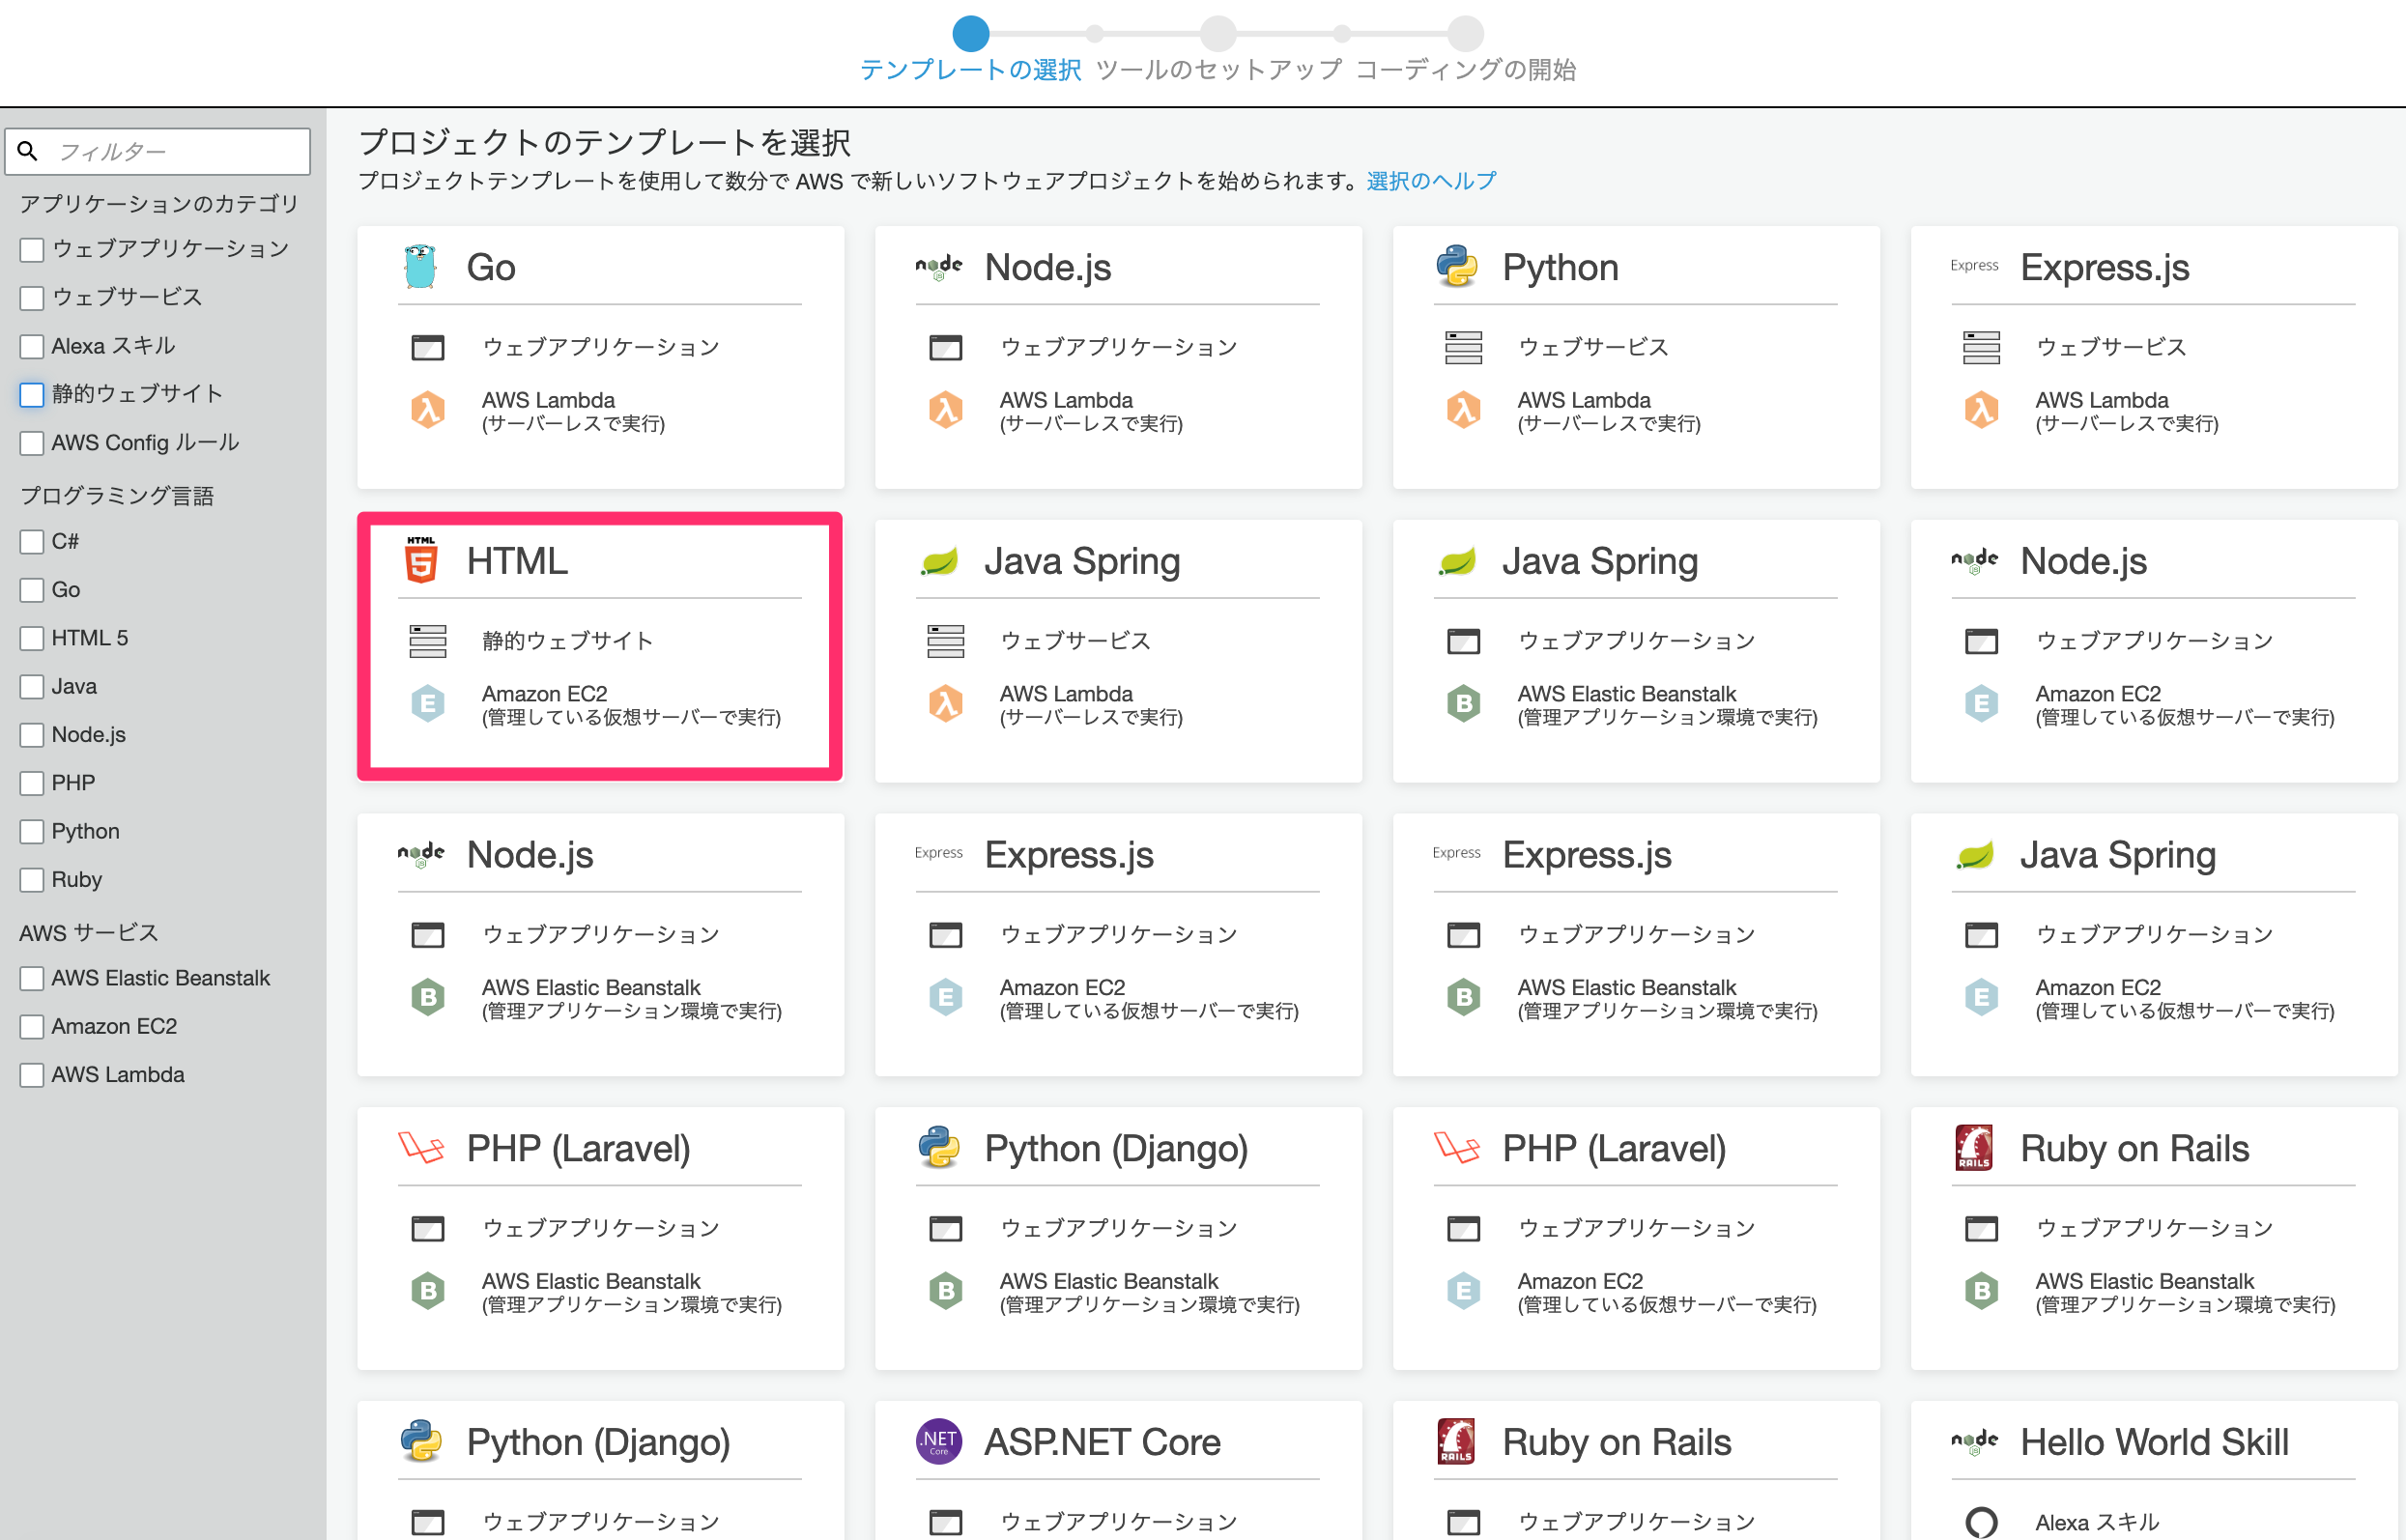Check the AWS Elastic Beanstalk service filter

[x=32, y=978]
